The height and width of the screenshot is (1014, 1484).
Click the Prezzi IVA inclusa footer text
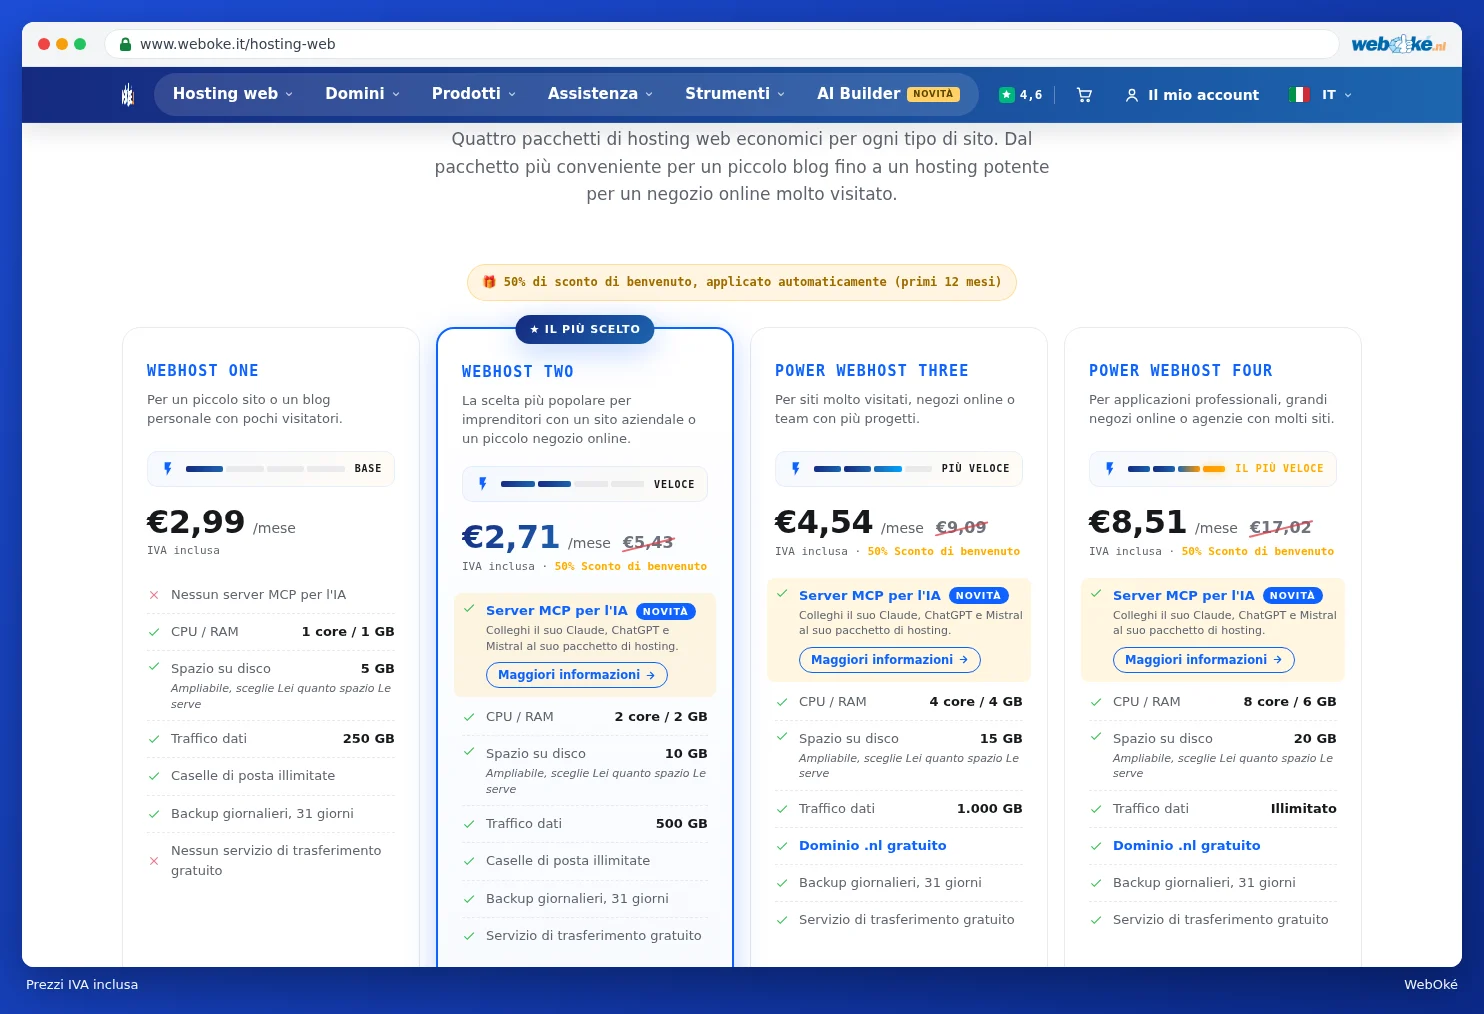pyautogui.click(x=82, y=985)
